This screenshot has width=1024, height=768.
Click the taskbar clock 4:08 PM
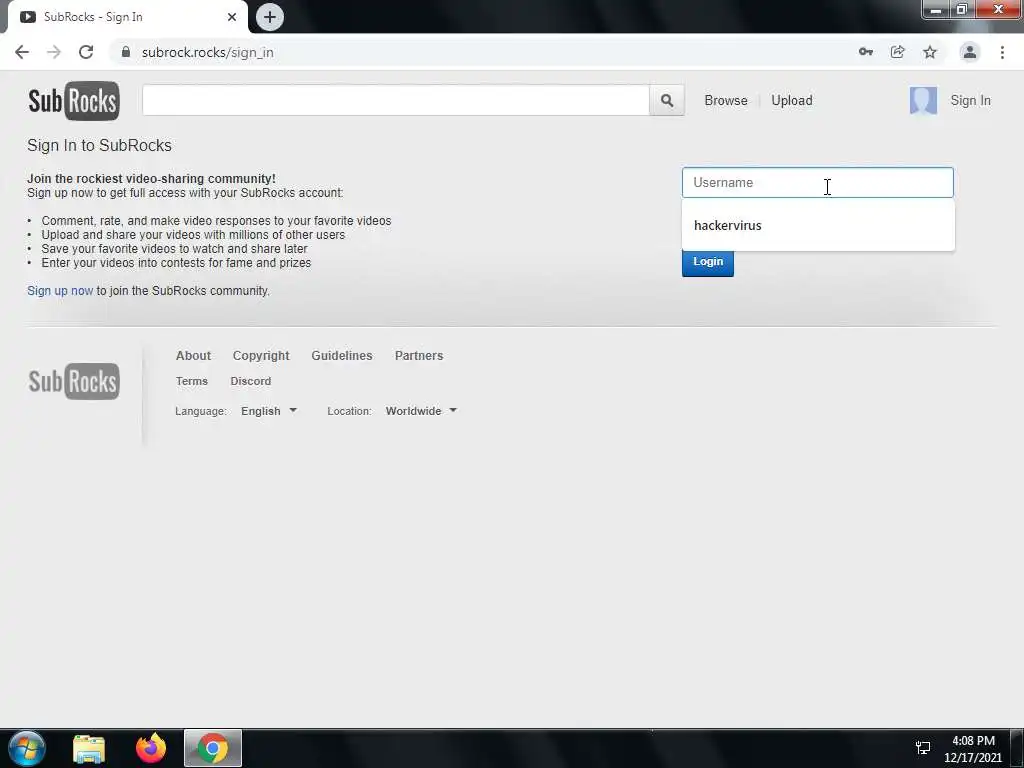(x=973, y=741)
